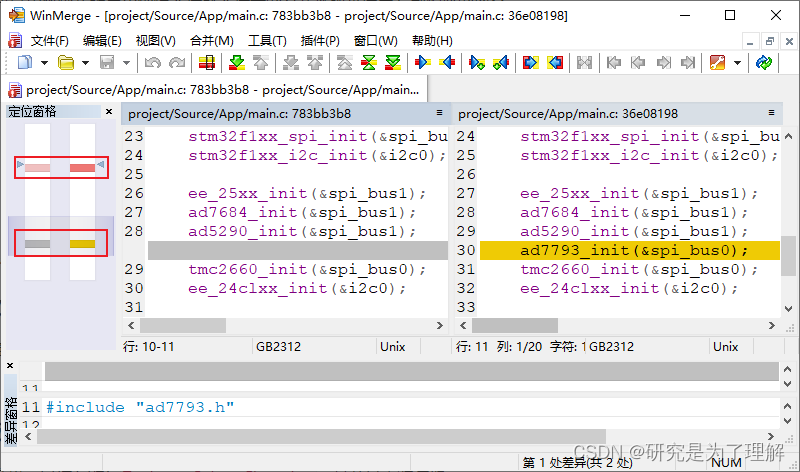The width and height of the screenshot is (800, 472).
Task: Copy to right and advance
Action: (x=477, y=63)
